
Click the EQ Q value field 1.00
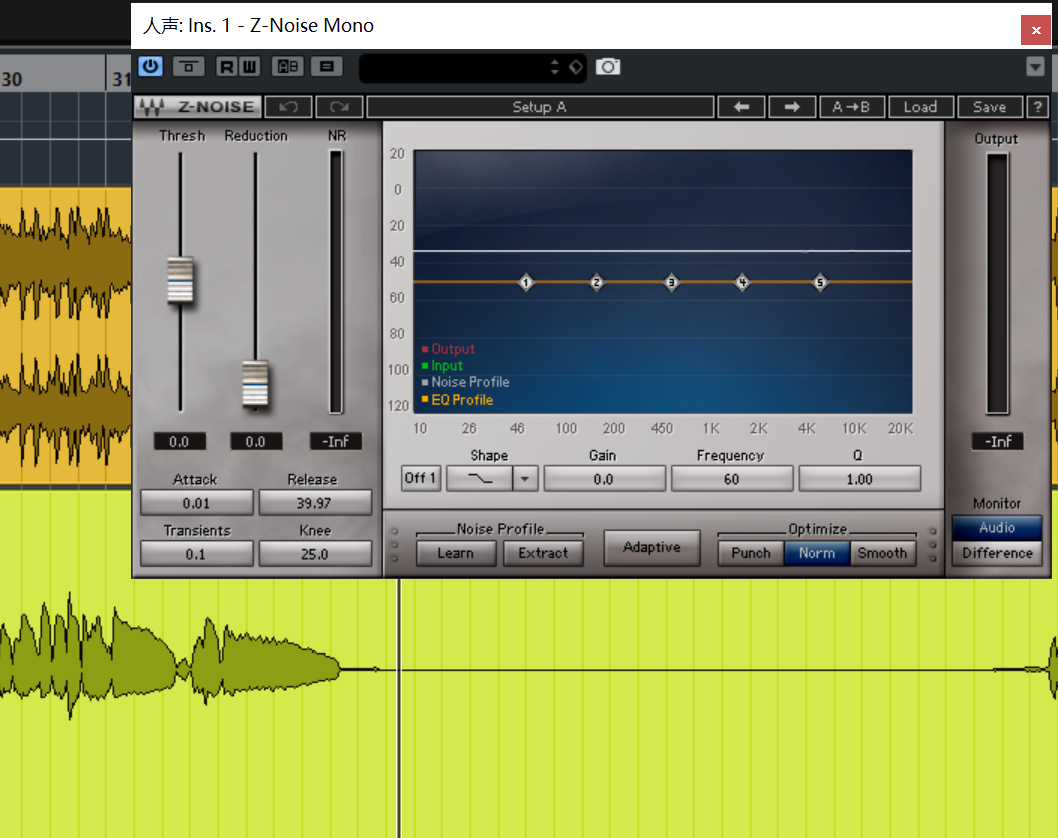(x=860, y=479)
